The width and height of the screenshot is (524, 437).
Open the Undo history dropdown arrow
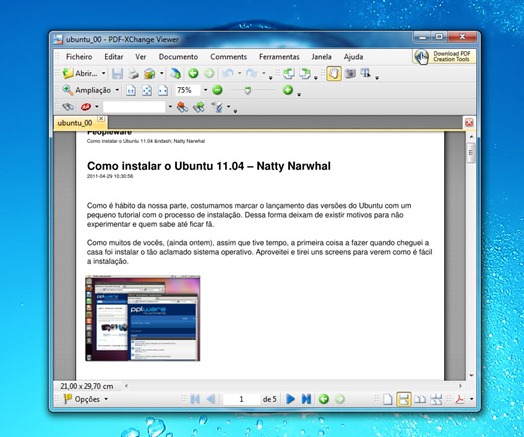[239, 73]
